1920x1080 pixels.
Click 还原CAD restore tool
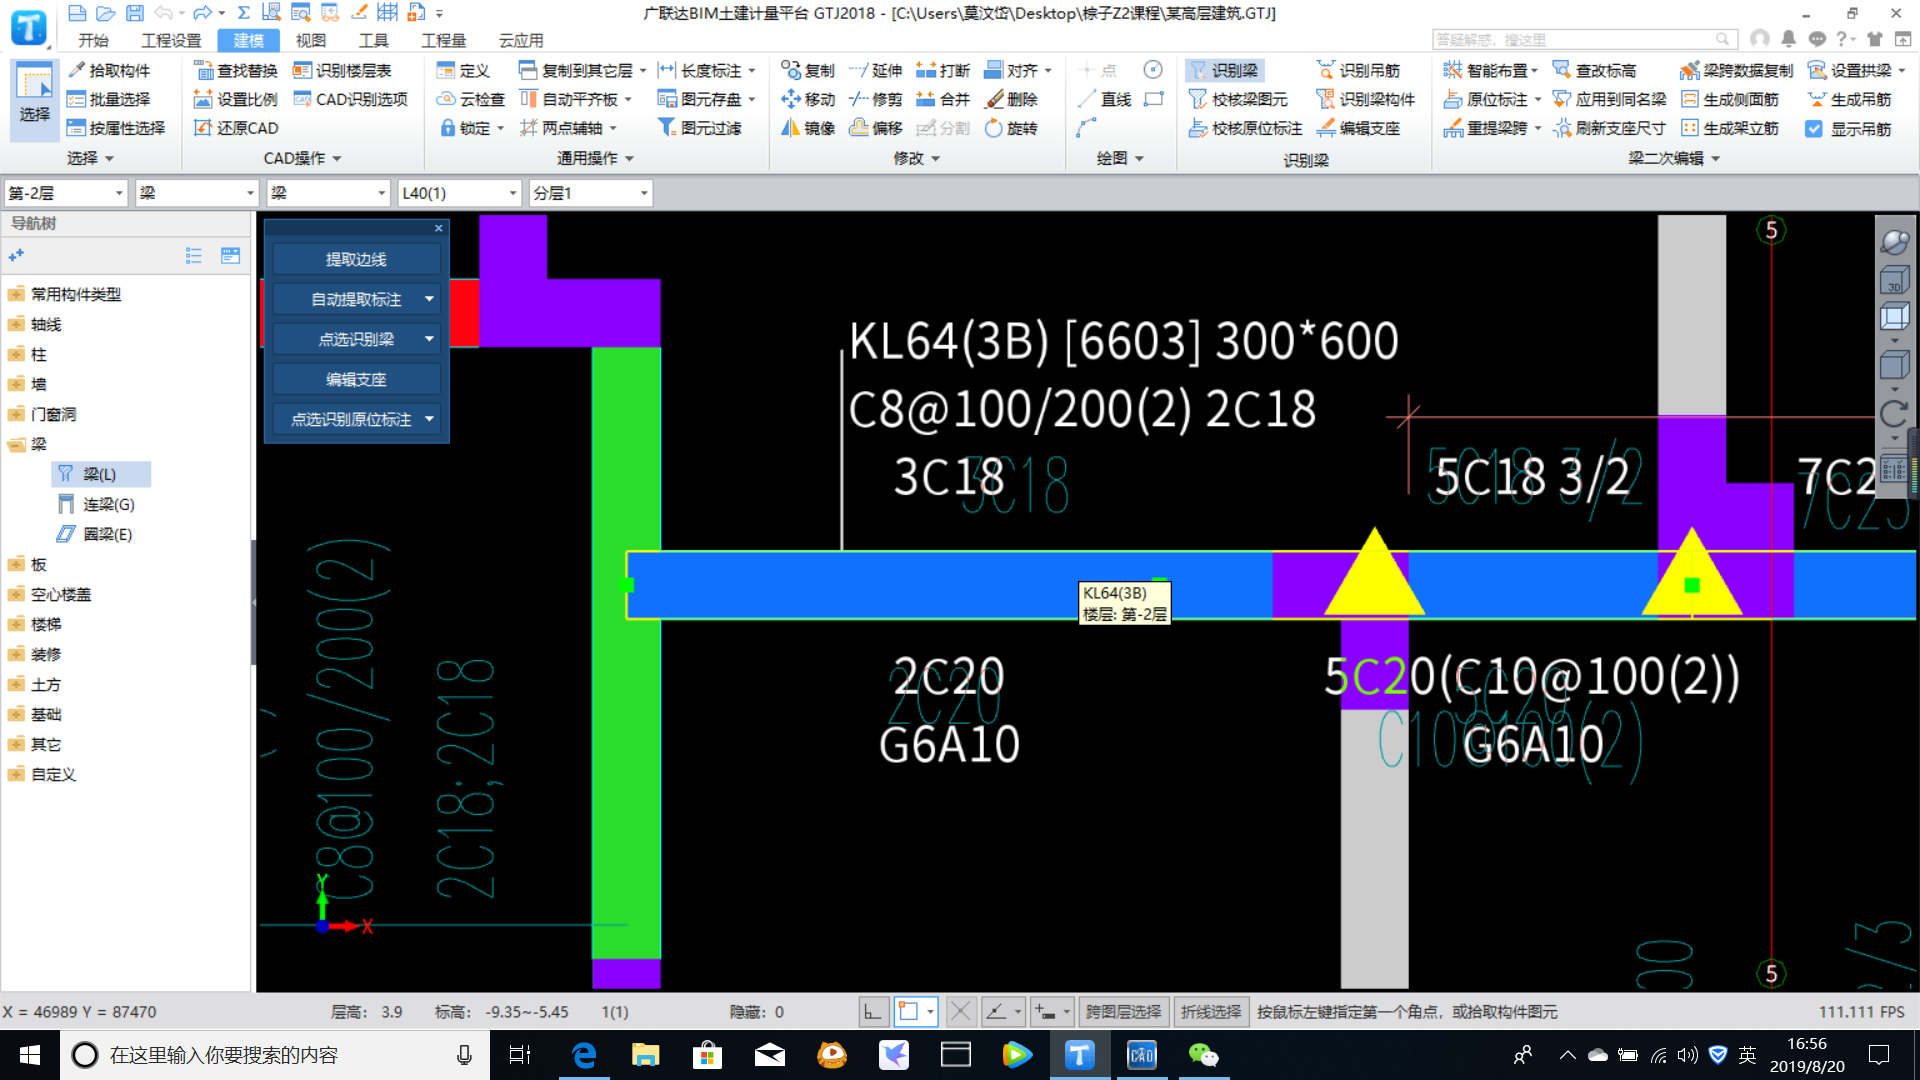point(236,128)
